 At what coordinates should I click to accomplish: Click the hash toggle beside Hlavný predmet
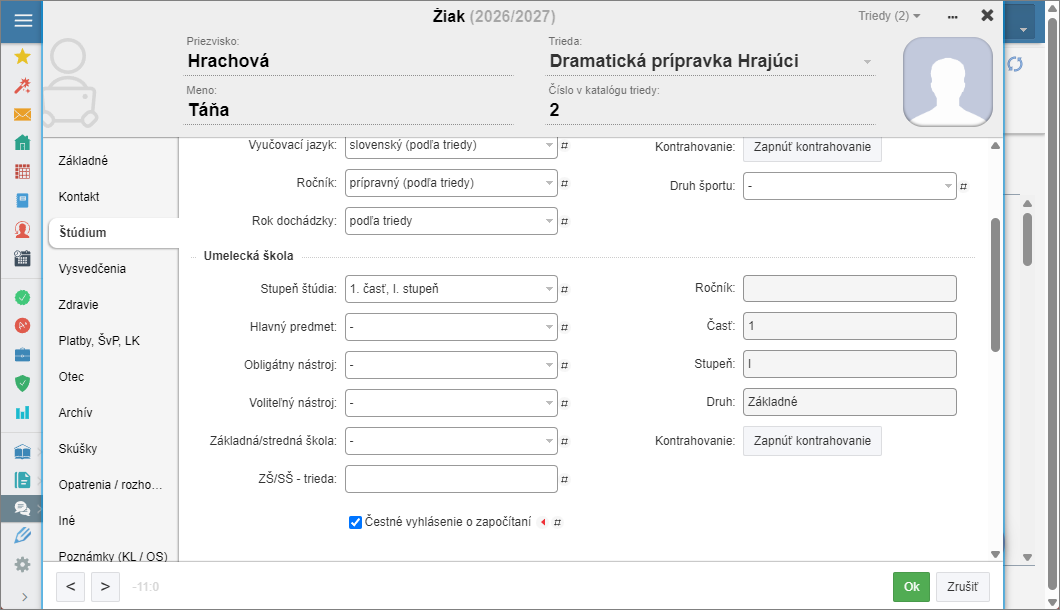[564, 327]
